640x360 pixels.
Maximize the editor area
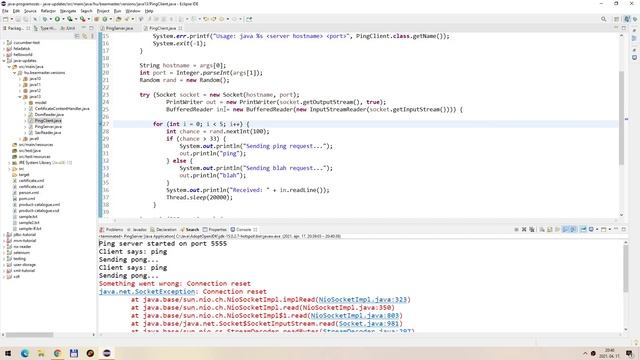[624, 28]
